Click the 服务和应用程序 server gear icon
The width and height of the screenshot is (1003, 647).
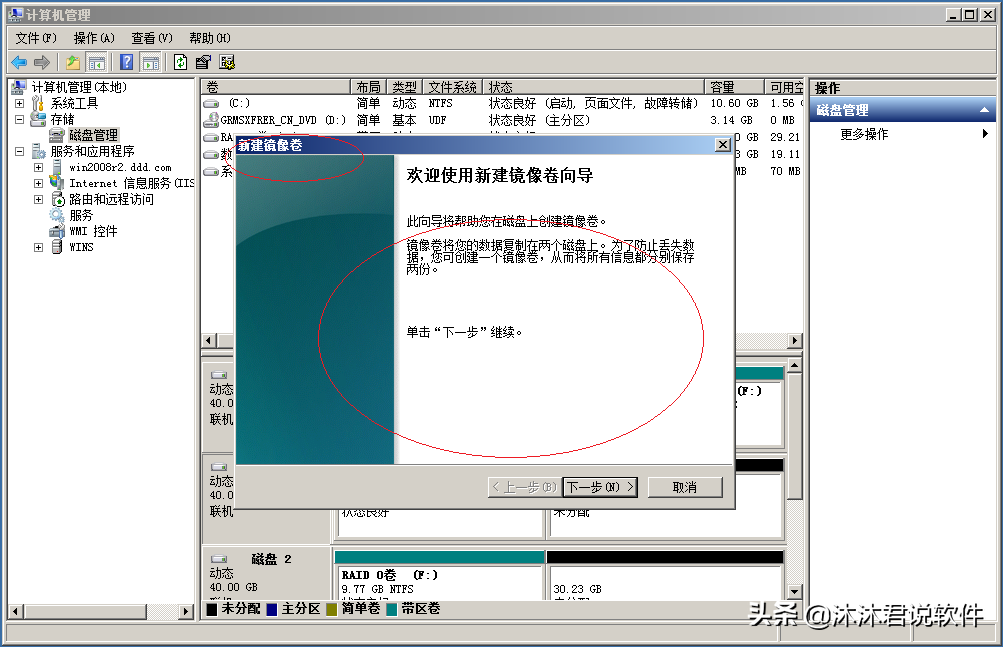pyautogui.click(x=38, y=151)
